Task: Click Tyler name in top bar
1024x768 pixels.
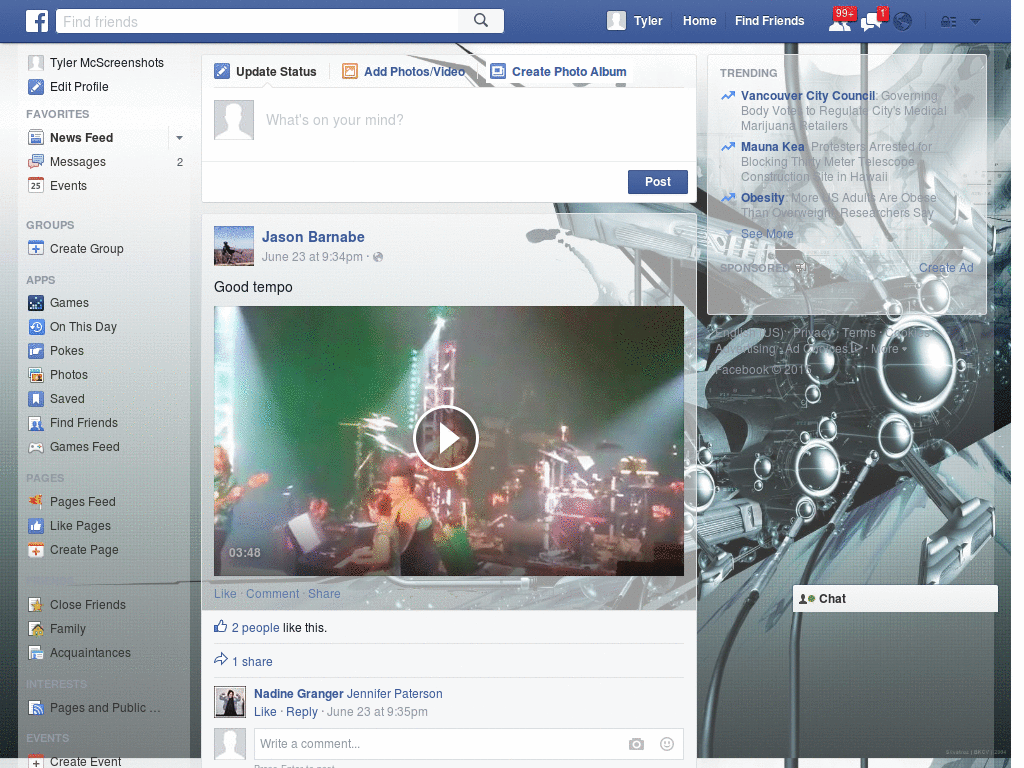Action: point(648,21)
